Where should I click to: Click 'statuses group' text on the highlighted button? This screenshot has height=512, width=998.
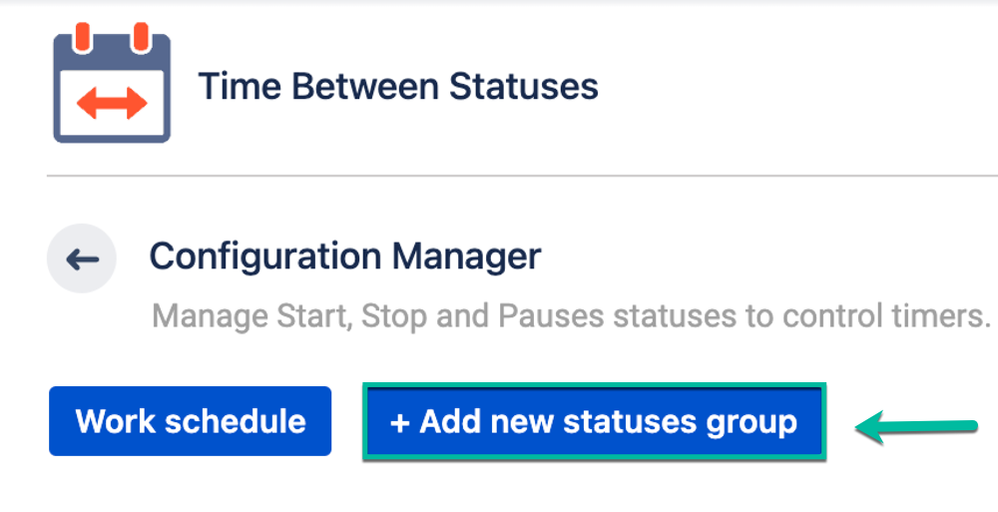[x=680, y=422]
